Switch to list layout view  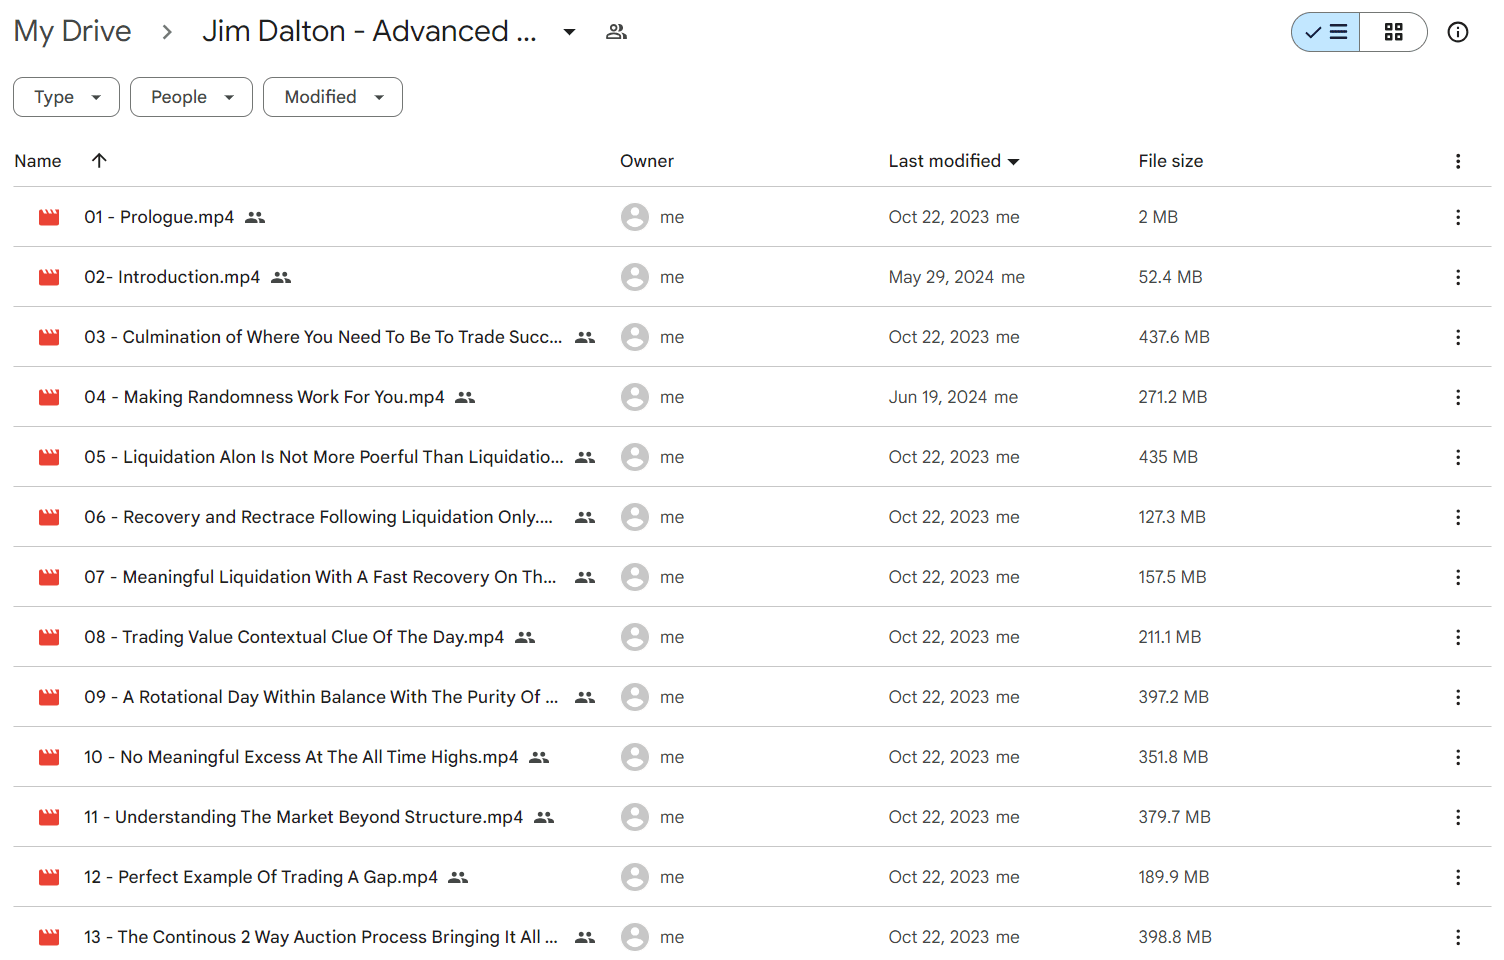pos(1326,32)
